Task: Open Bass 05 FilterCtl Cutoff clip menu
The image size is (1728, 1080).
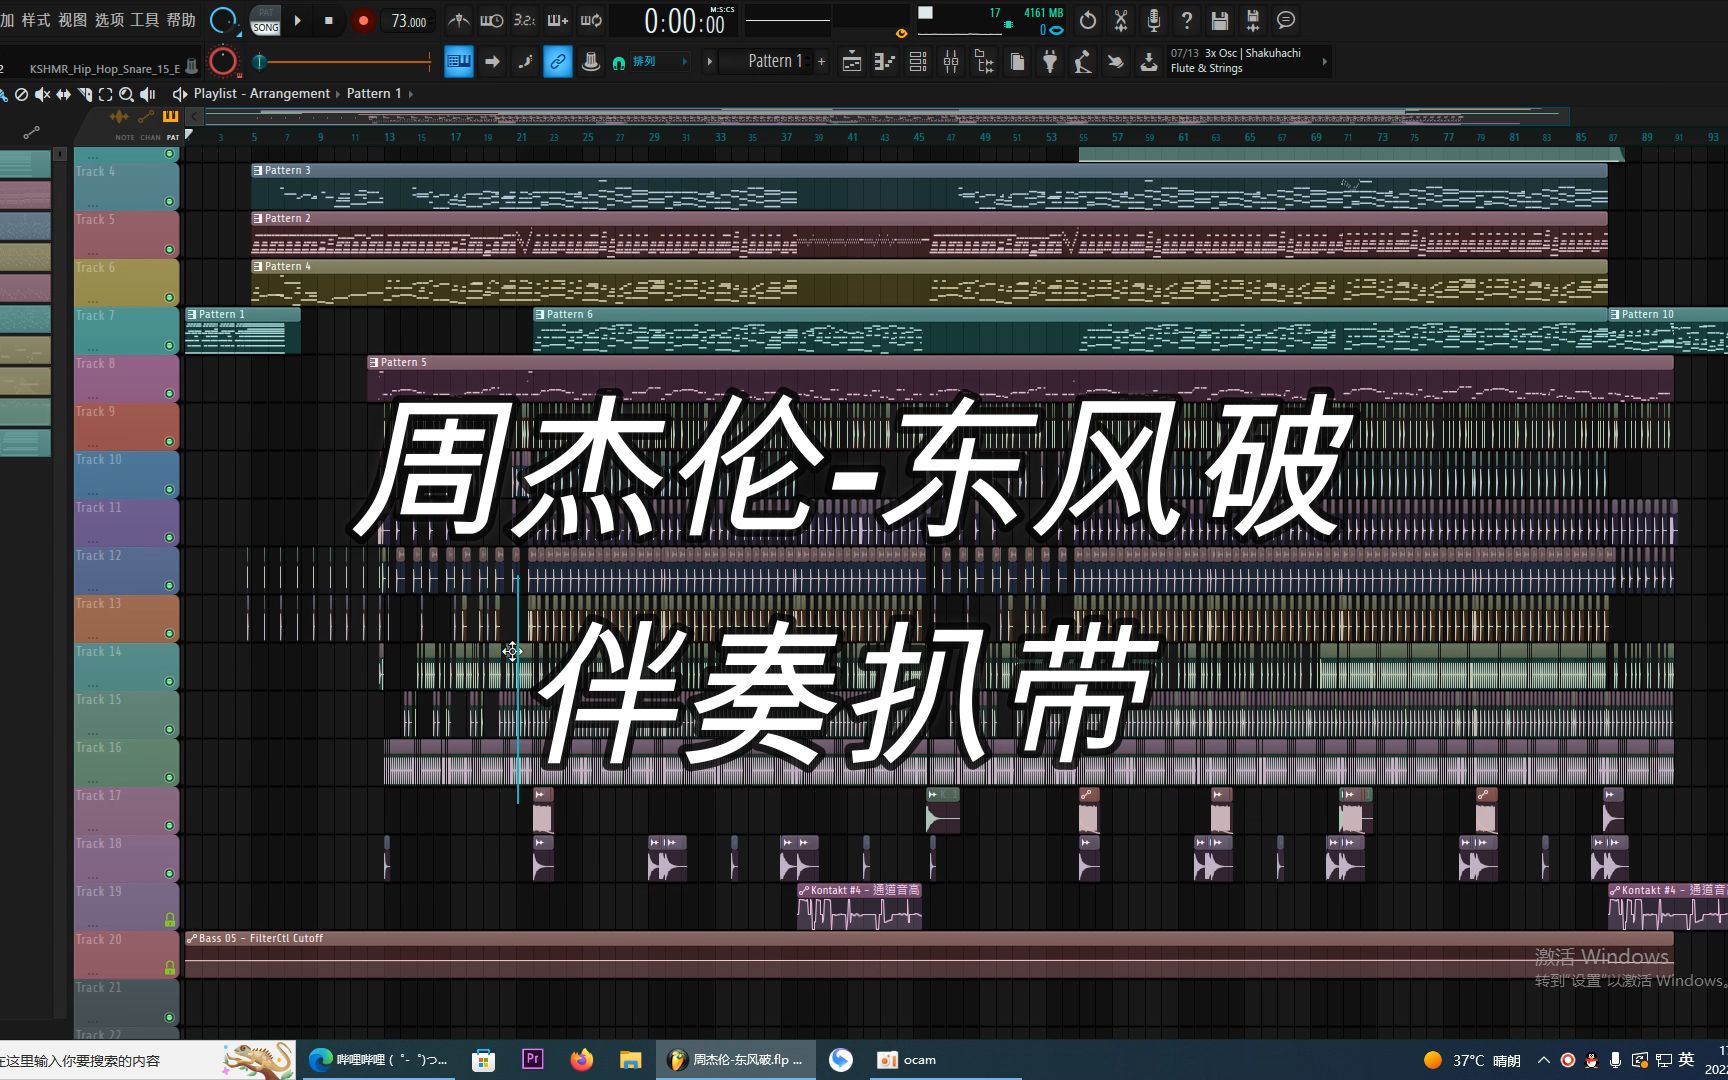Action: (x=192, y=939)
